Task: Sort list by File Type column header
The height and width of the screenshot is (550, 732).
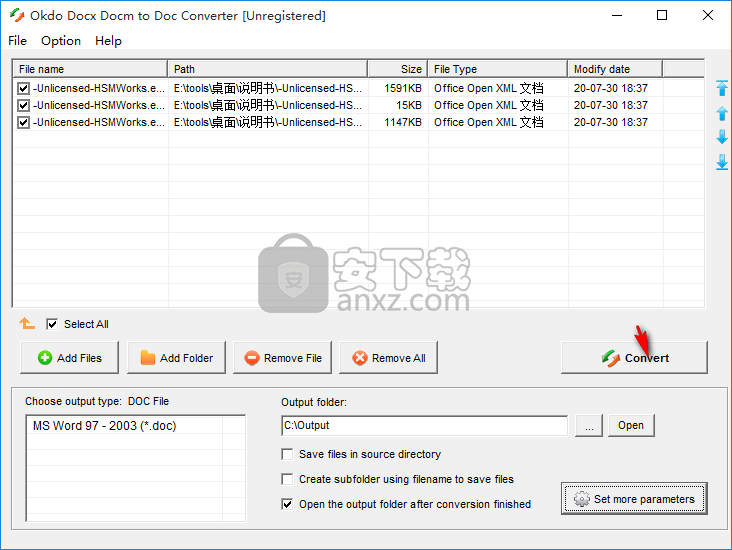Action: click(498, 69)
